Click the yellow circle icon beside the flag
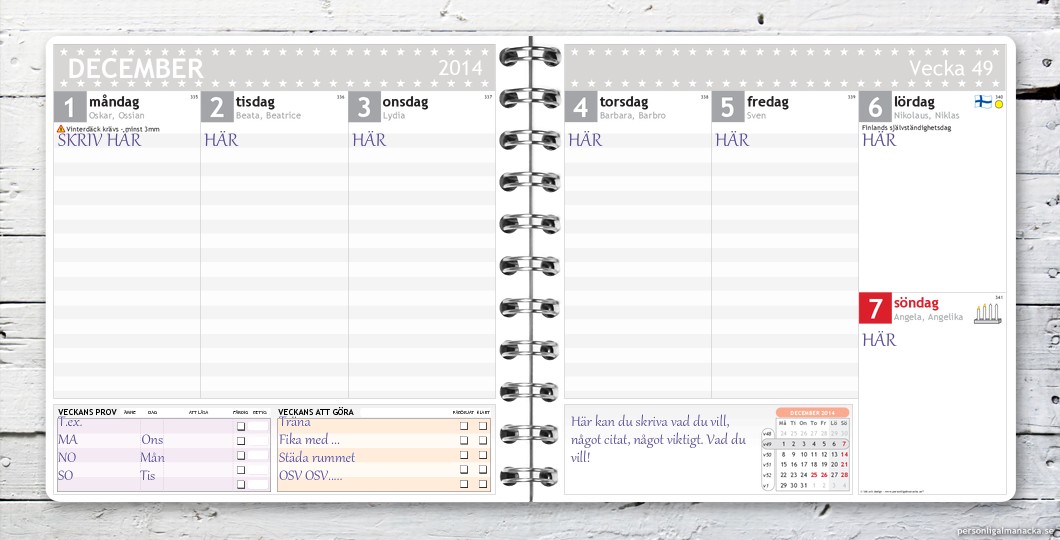This screenshot has width=1060, height=540. pyautogui.click(x=998, y=103)
